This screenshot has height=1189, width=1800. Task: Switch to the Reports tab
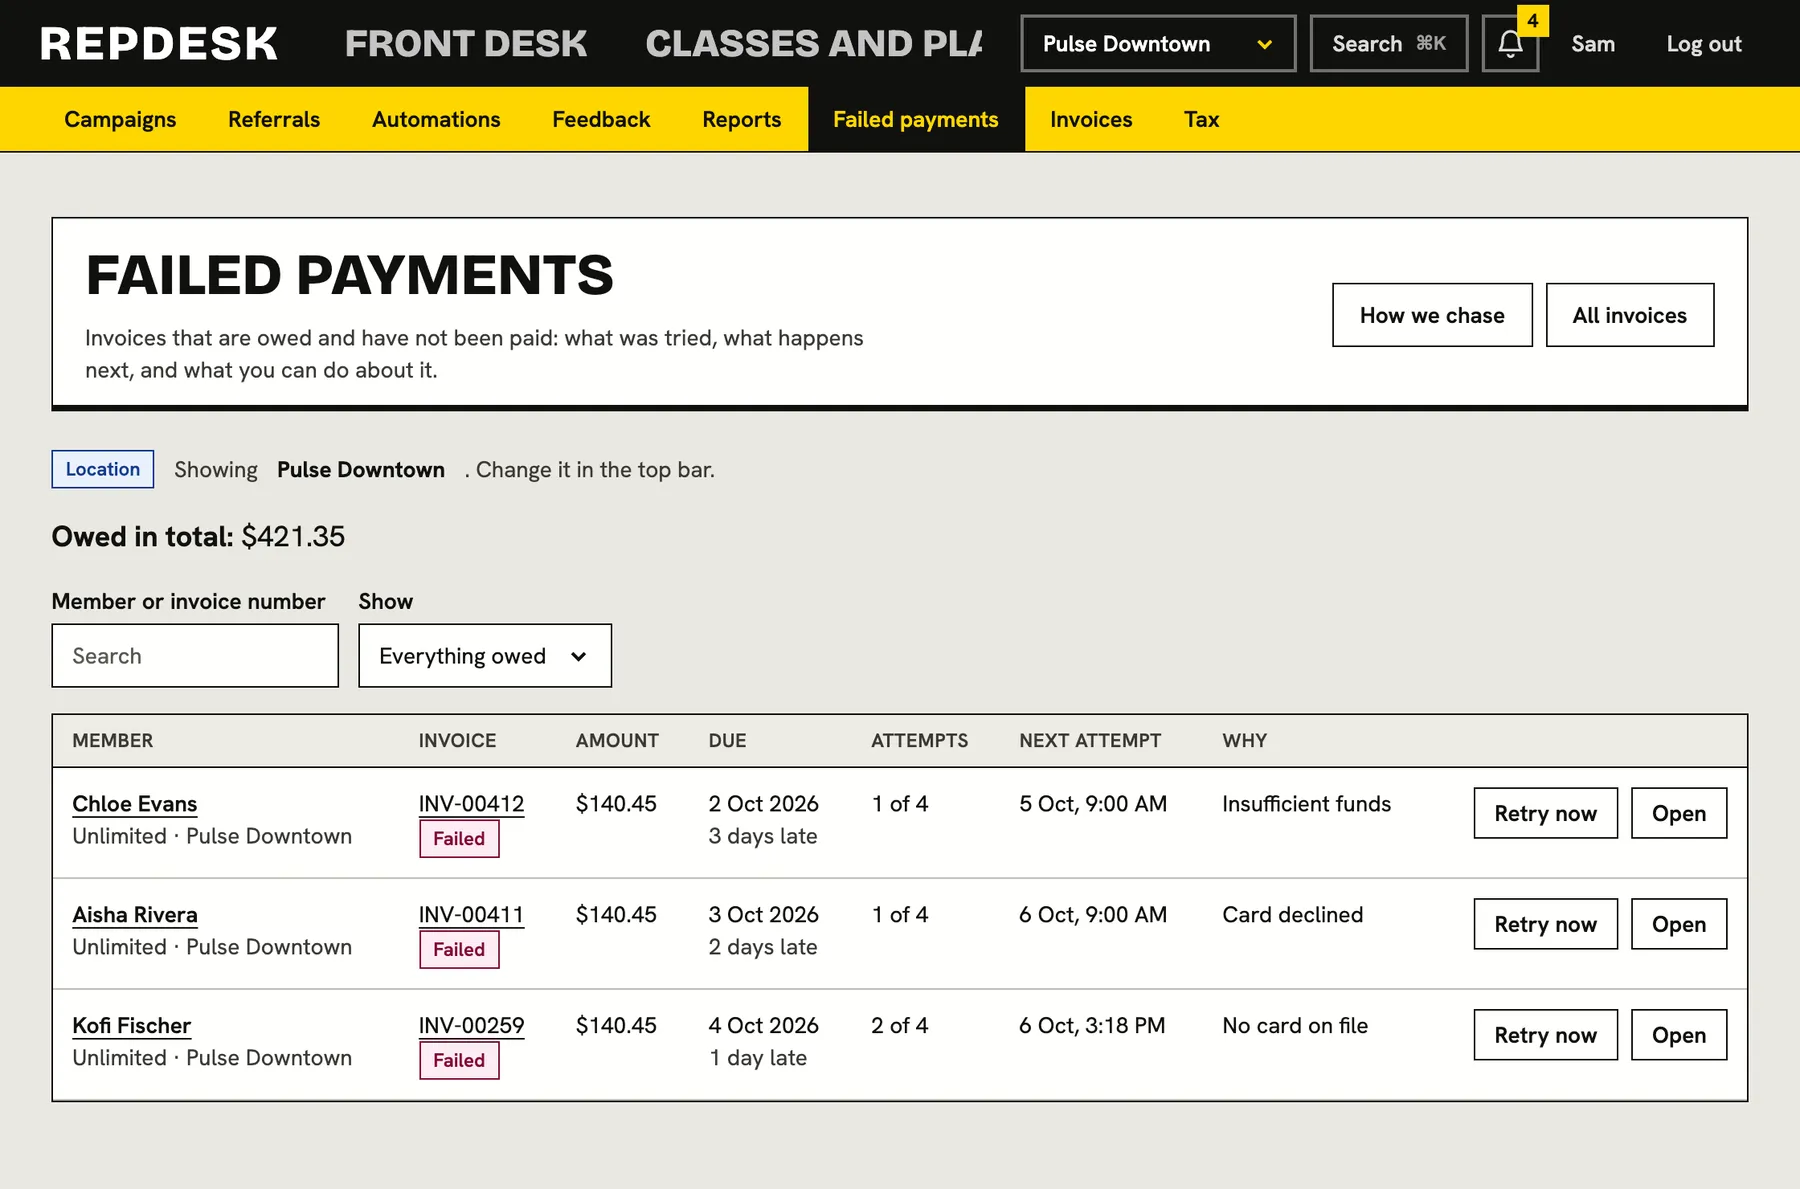742,119
